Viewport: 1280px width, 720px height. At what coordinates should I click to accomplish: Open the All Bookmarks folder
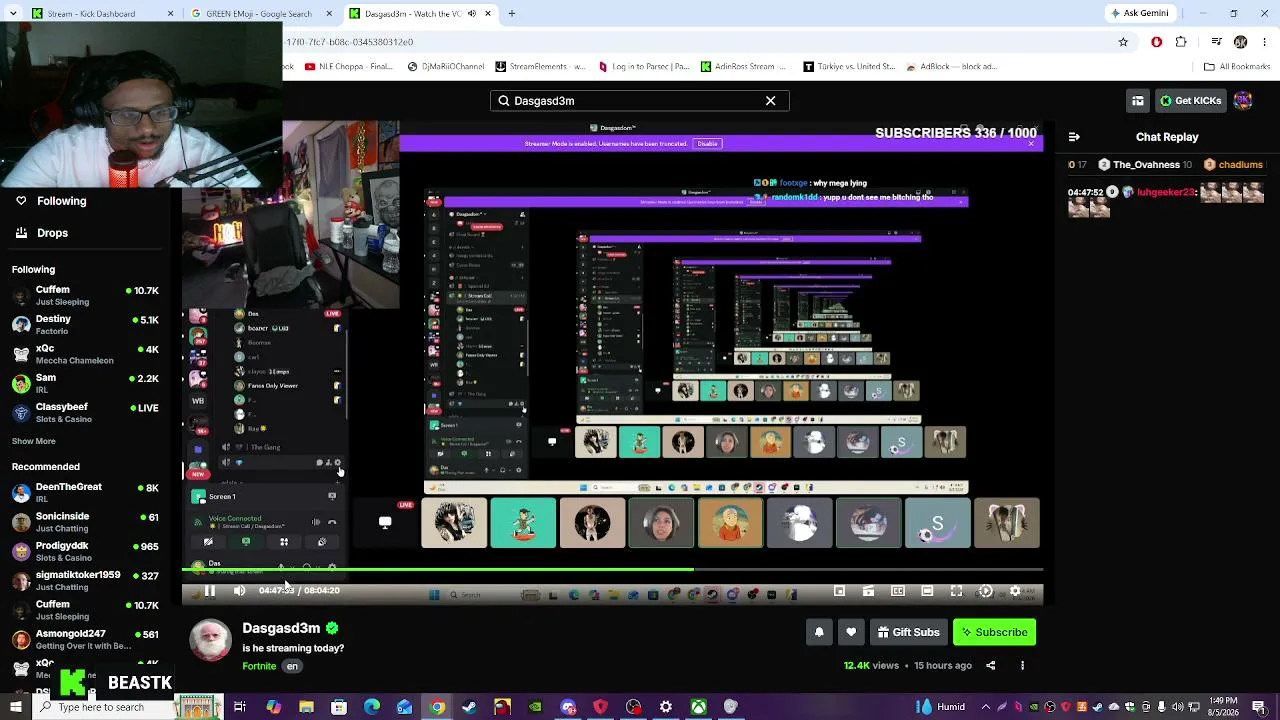point(1237,67)
